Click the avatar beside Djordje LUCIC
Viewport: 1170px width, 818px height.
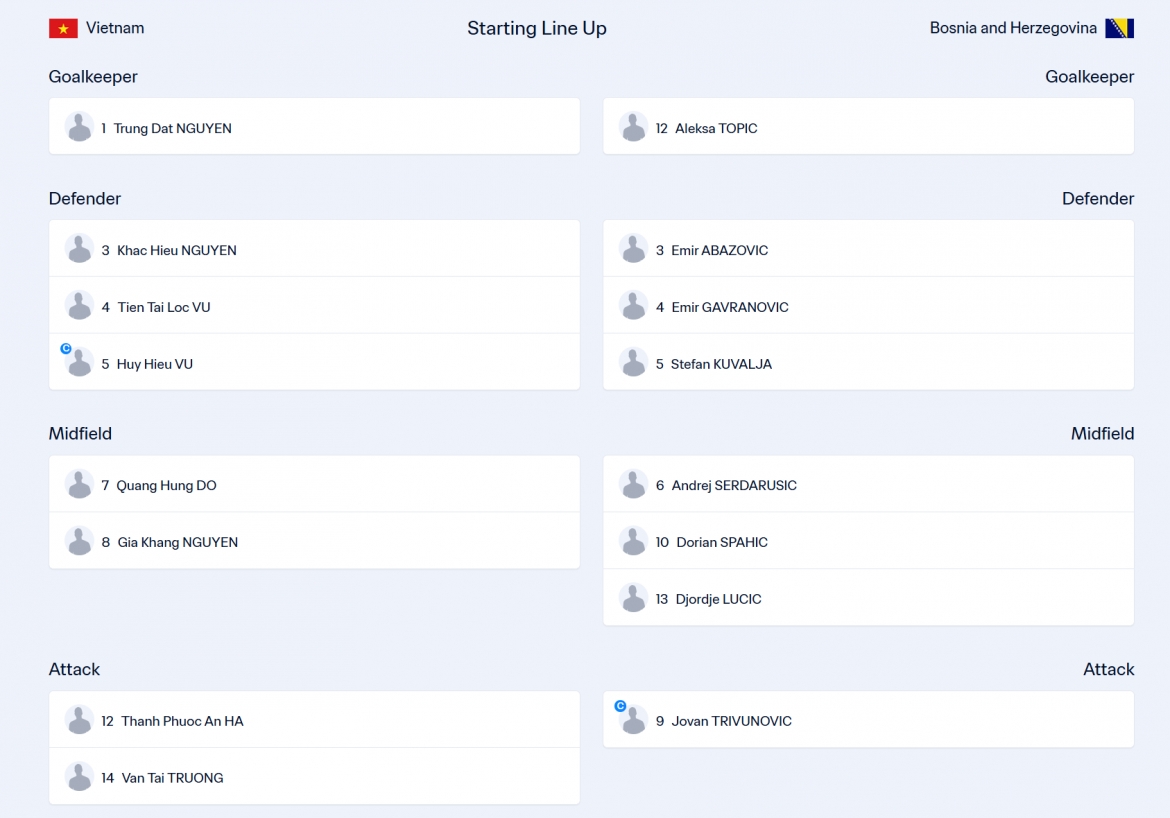[x=634, y=598]
